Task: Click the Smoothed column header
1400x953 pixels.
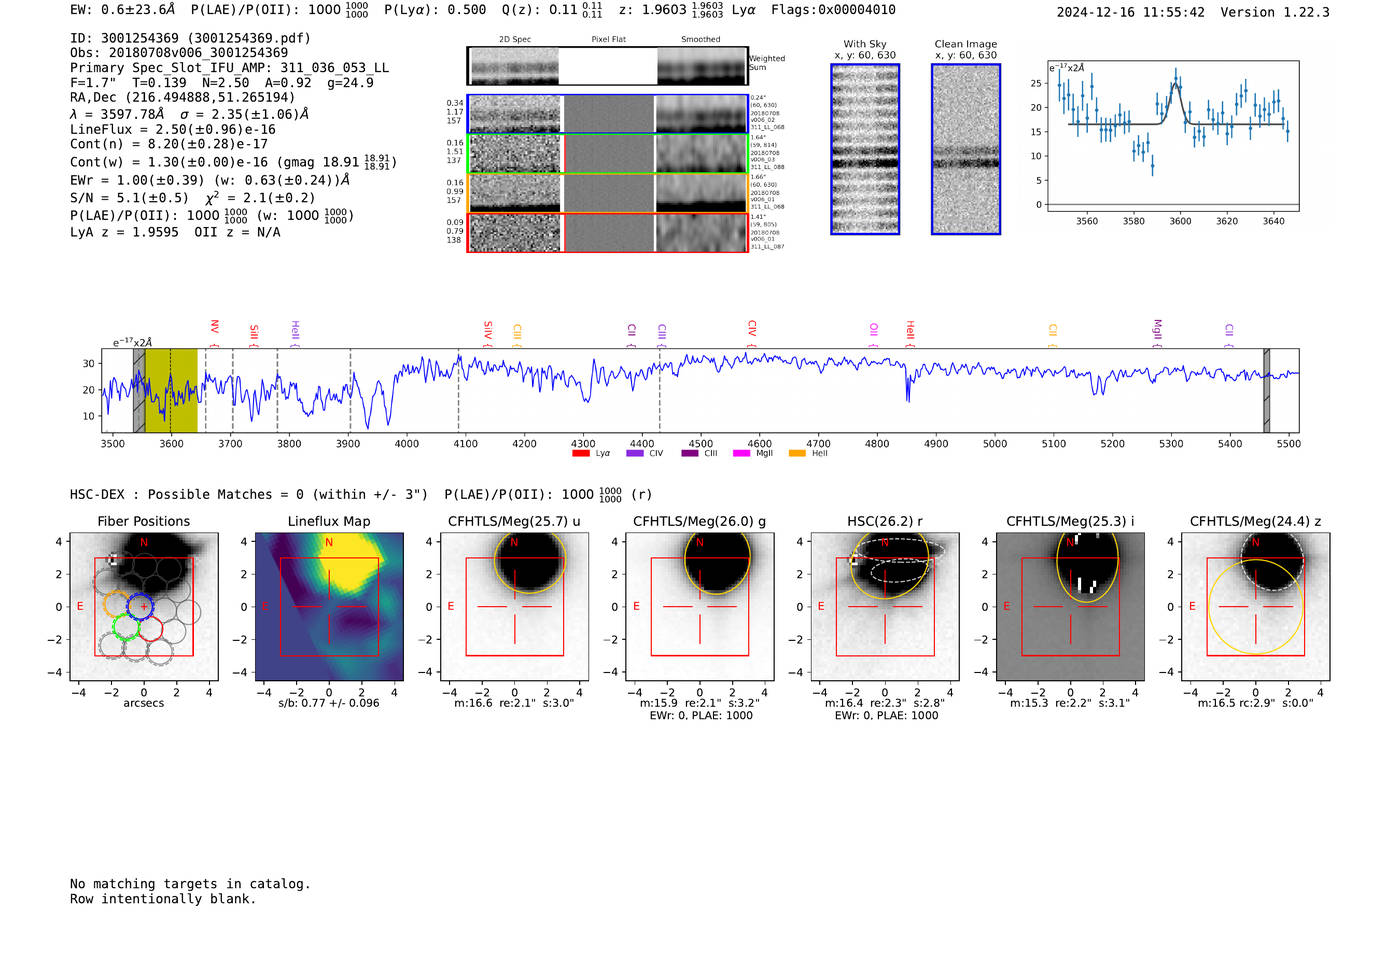Action: click(700, 39)
